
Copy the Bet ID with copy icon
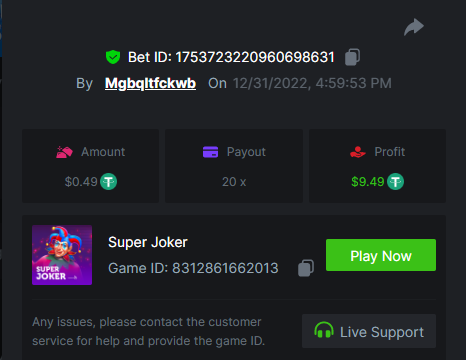pyautogui.click(x=352, y=57)
